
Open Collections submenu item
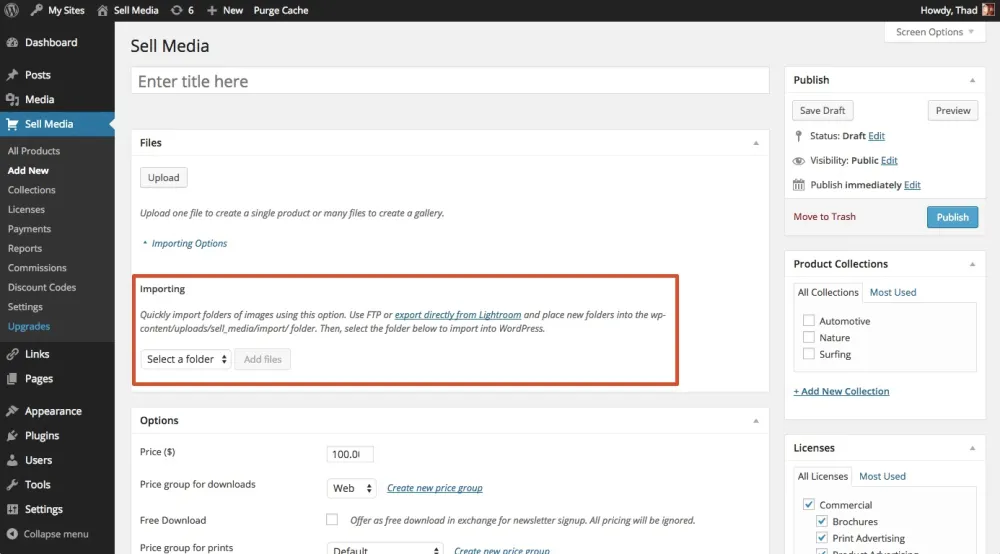32,190
